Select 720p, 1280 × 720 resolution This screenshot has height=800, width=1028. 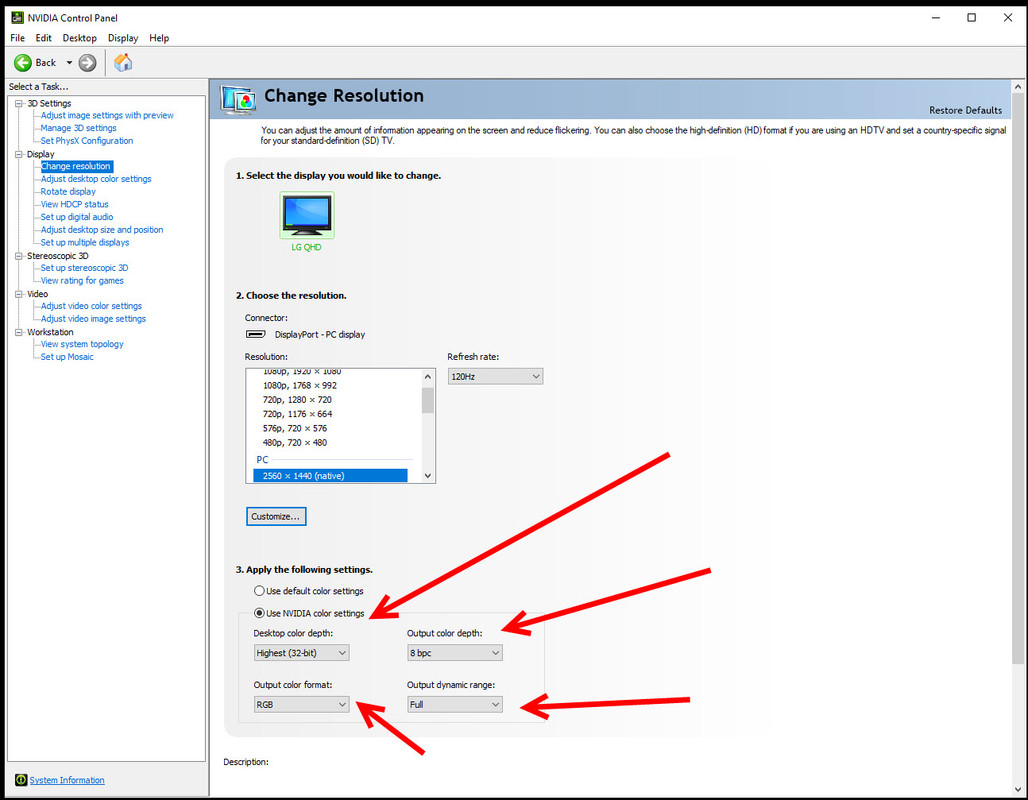click(297, 400)
